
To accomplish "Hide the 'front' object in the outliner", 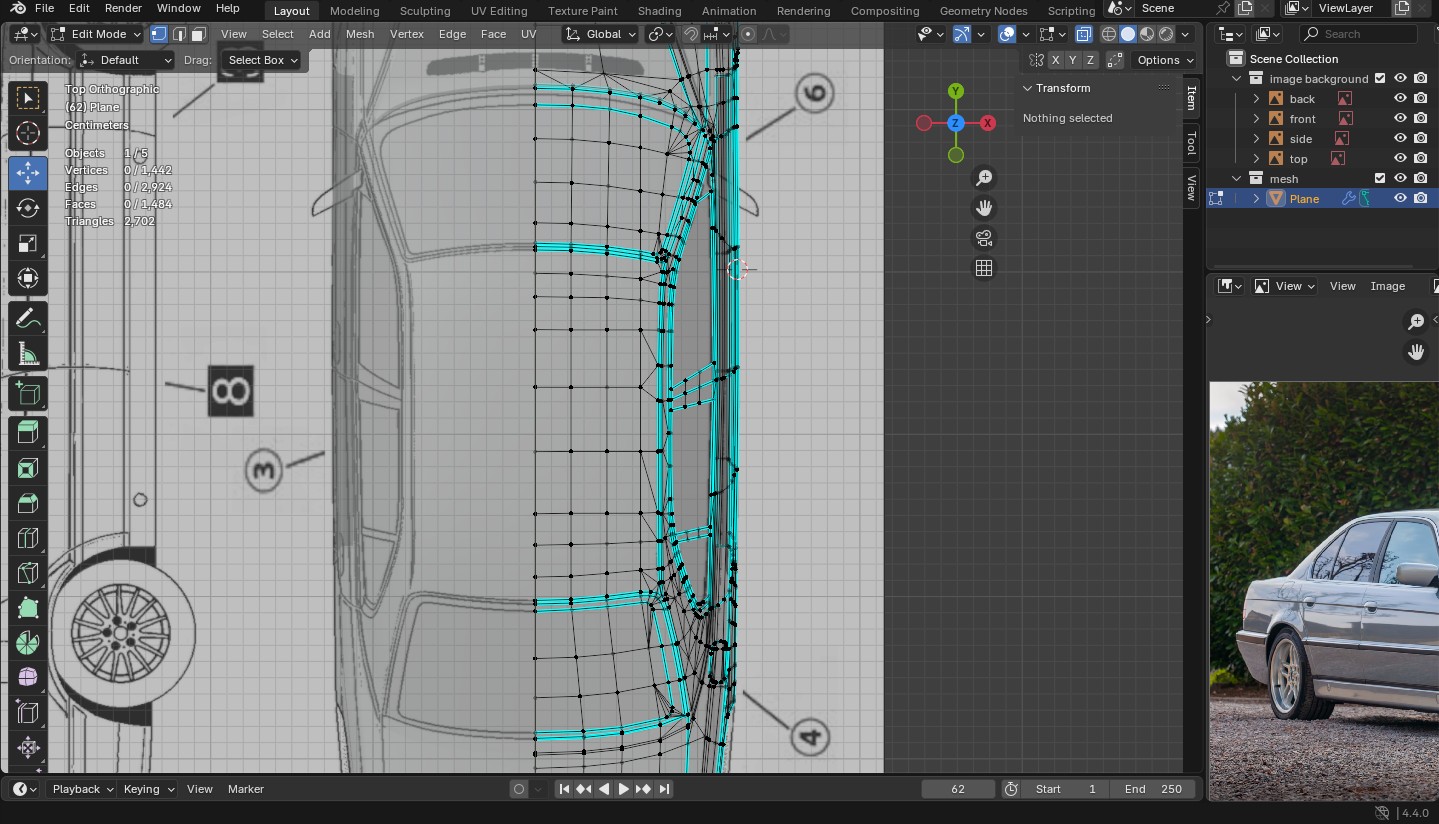I will coord(1400,119).
